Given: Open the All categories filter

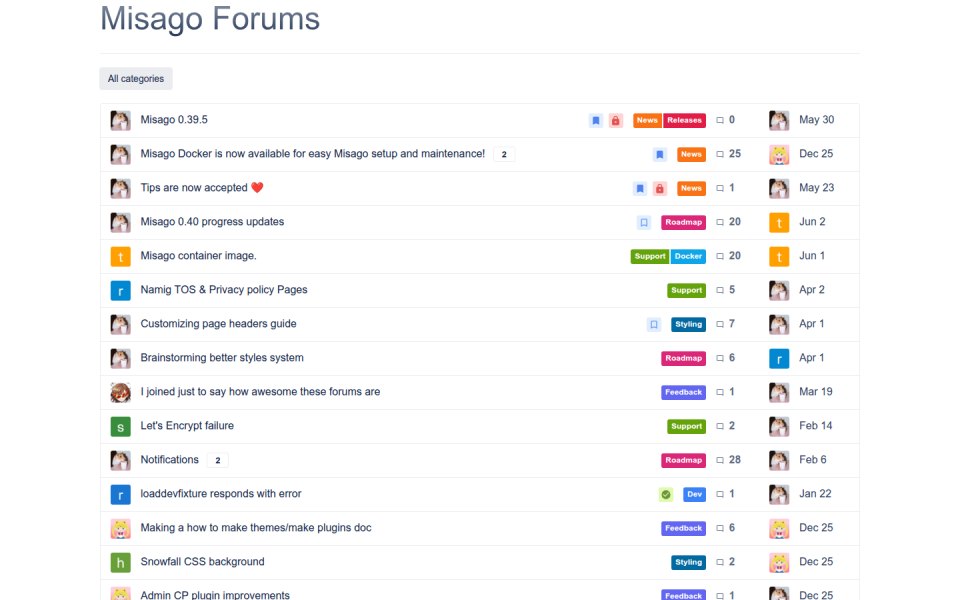Looking at the screenshot, I should 136,78.
